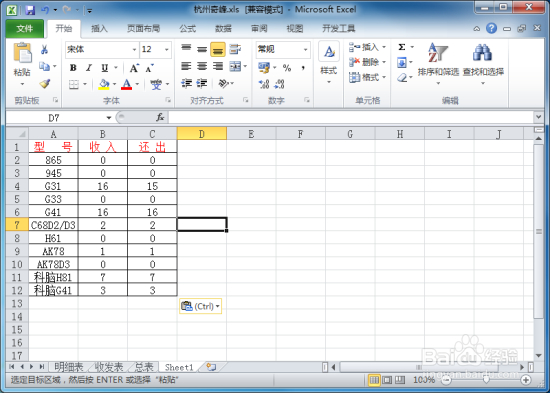Image resolution: width=550 pixels, height=393 pixels.
Task: Click the increase indent icon
Action: tap(202, 84)
